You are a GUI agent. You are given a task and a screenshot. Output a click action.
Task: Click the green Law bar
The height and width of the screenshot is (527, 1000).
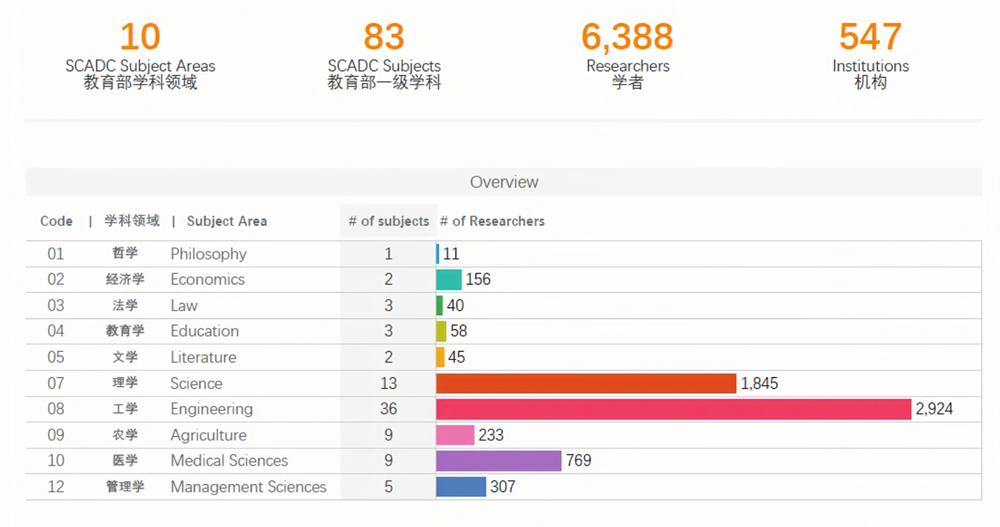click(x=439, y=306)
